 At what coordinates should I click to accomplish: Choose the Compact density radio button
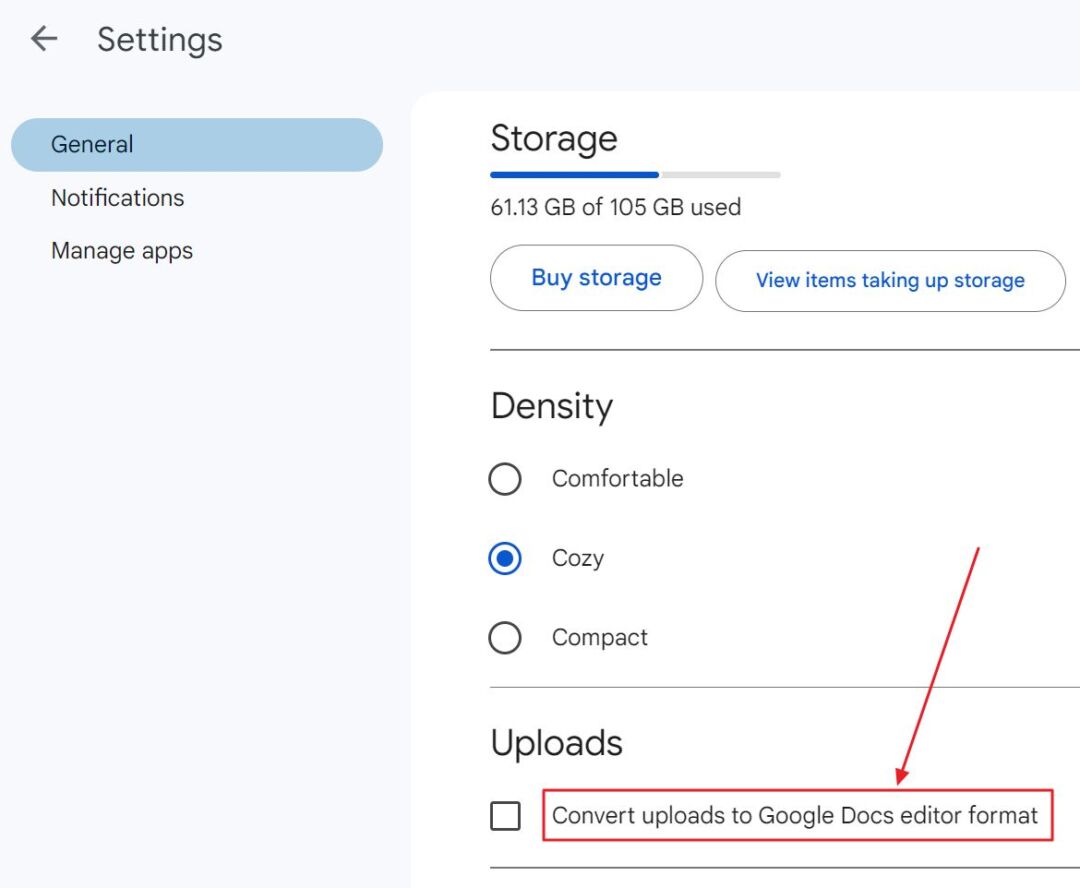point(505,638)
